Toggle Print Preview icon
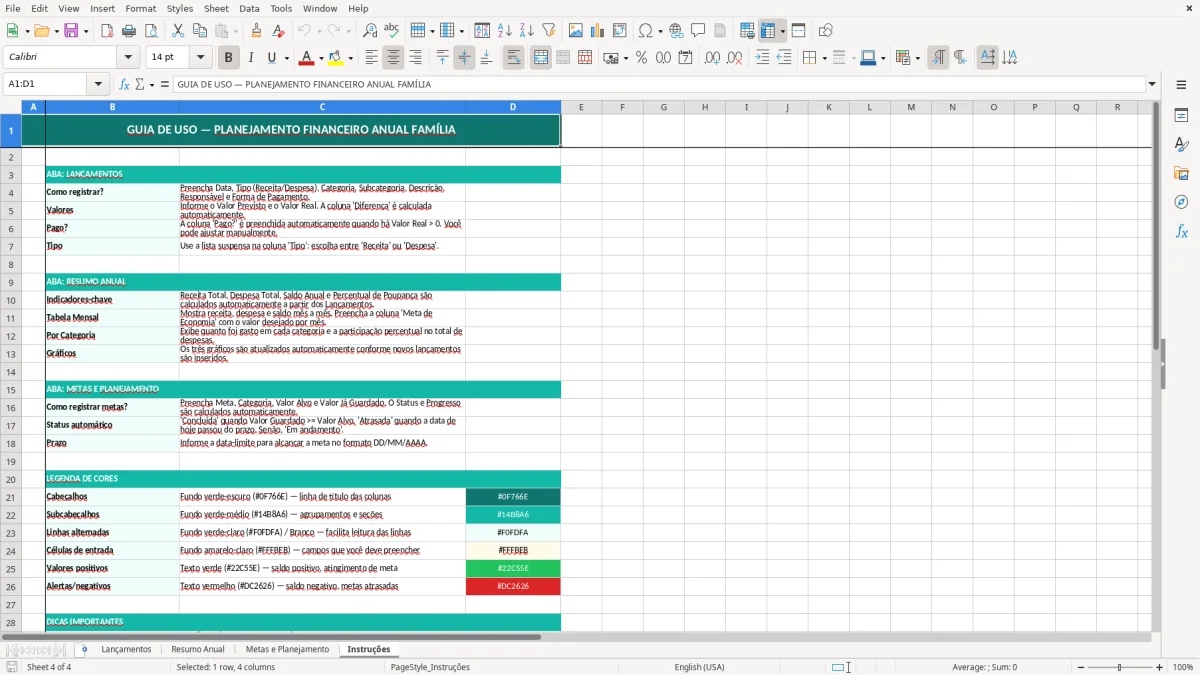 151,31
